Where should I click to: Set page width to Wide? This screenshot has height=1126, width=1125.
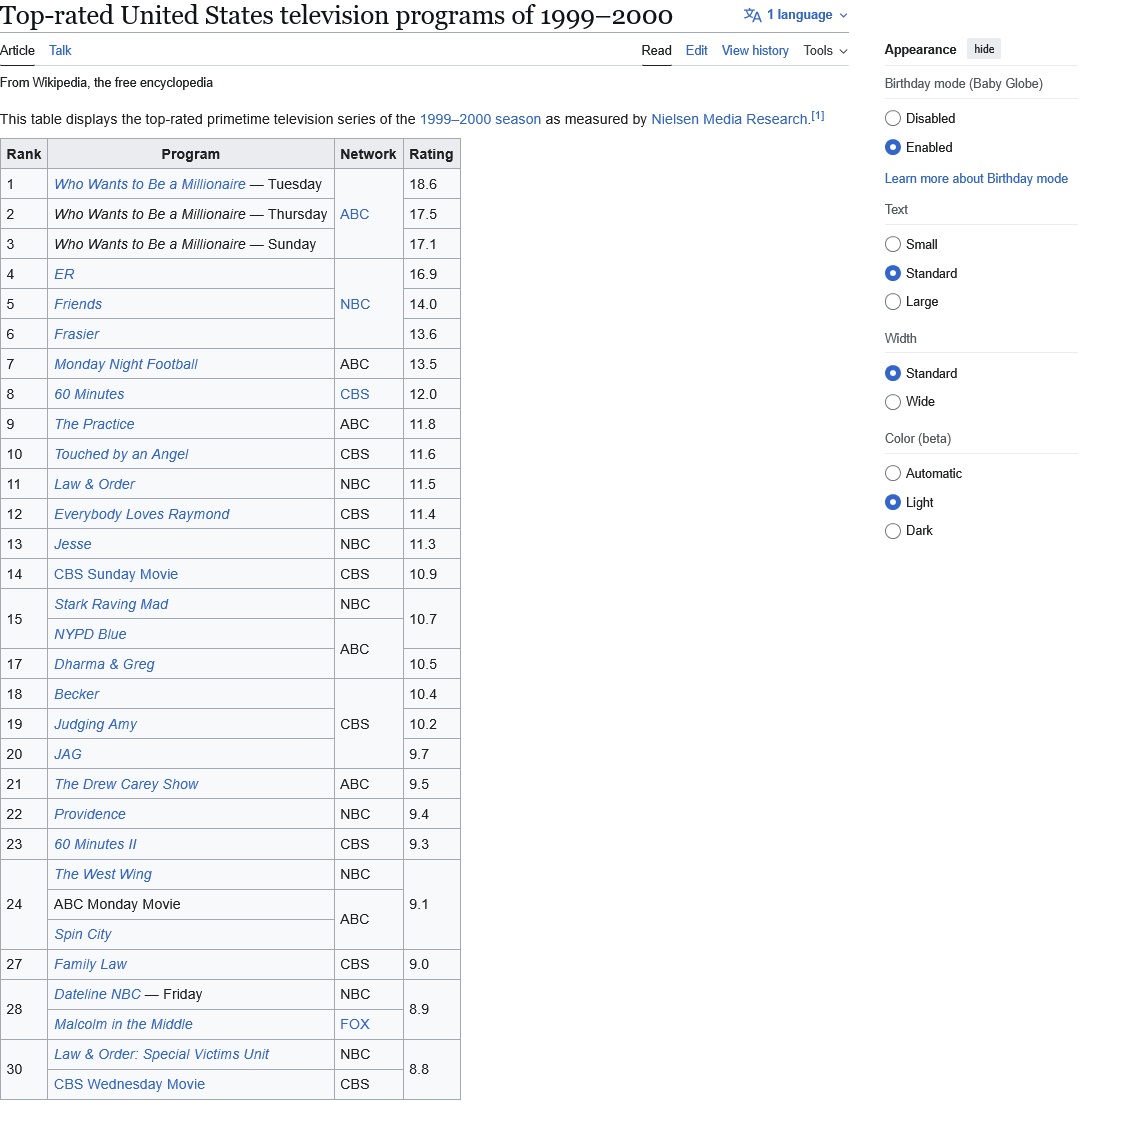[892, 402]
